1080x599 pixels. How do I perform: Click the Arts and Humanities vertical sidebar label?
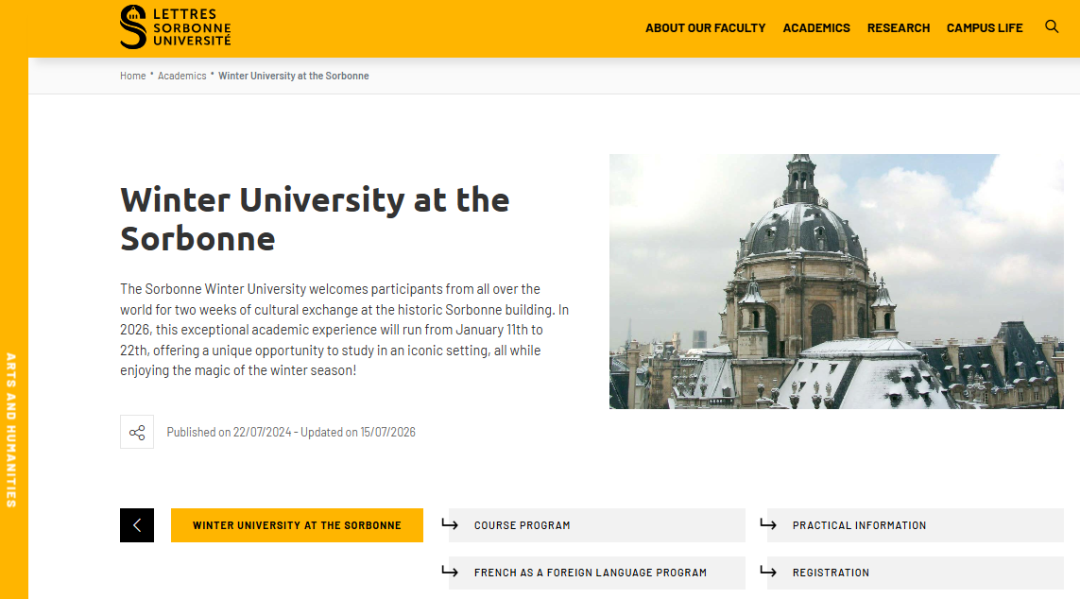coord(11,430)
